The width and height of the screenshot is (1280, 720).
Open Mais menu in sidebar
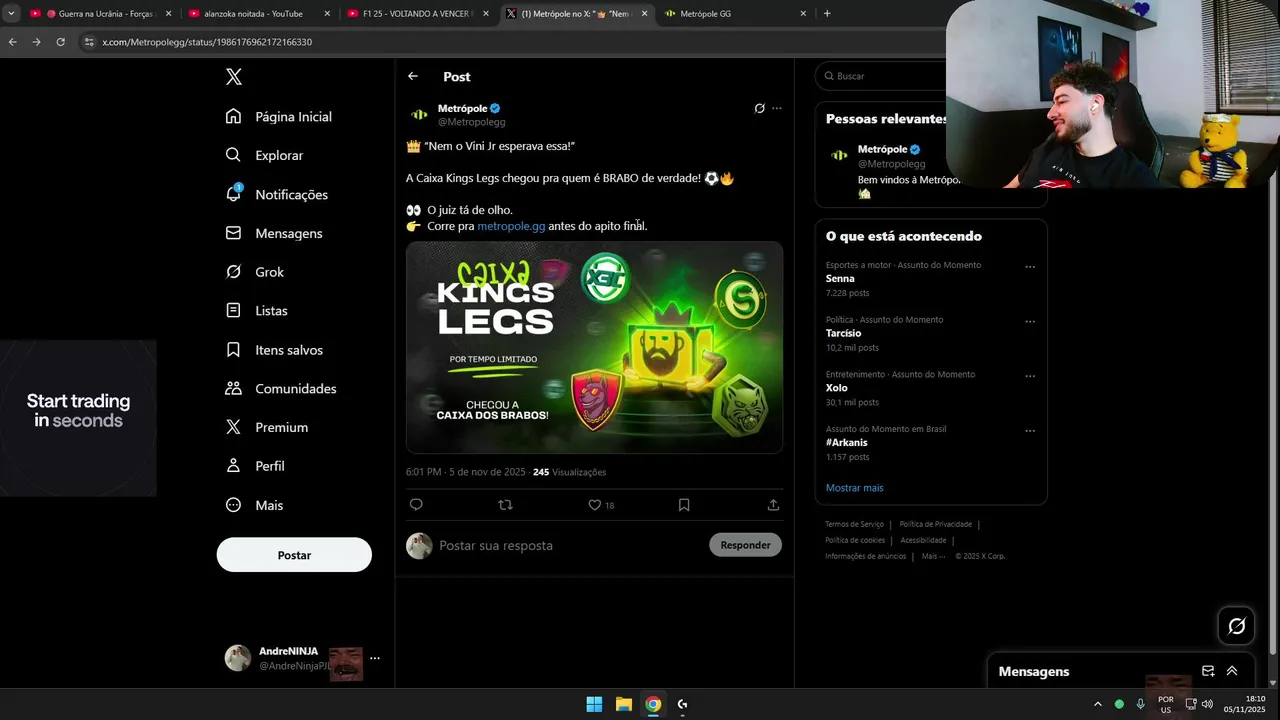254,505
